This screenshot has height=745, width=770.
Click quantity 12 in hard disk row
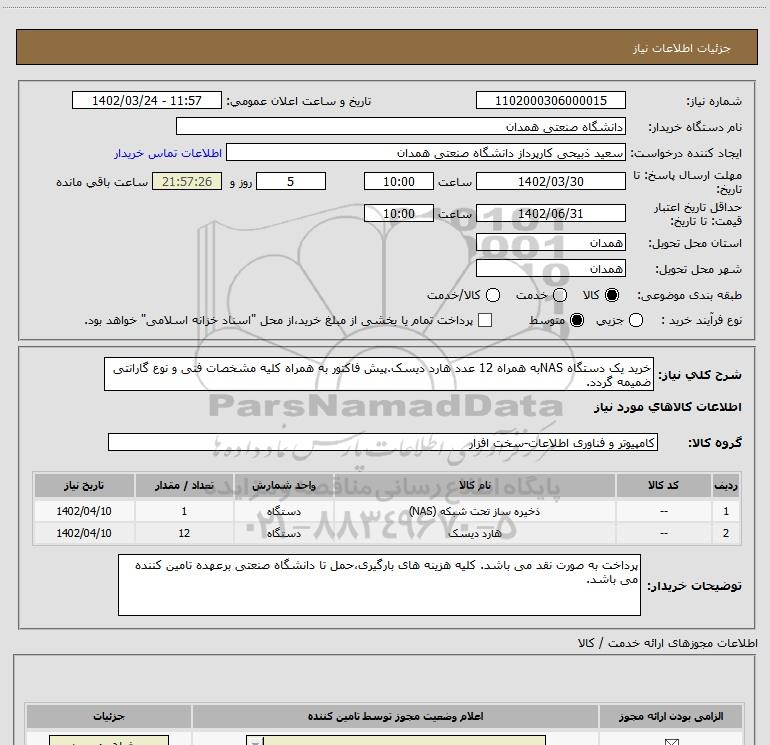(184, 533)
